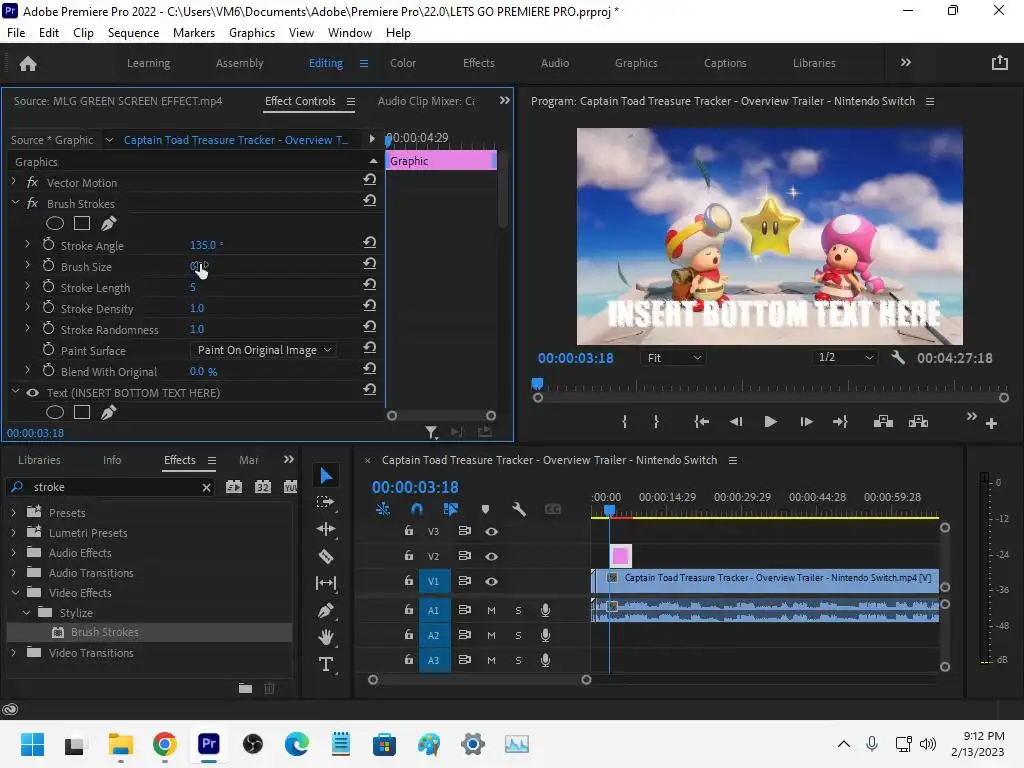This screenshot has height=768, width=1024.
Task: Click the Stroke Angle value 135.0
Action: (202, 245)
